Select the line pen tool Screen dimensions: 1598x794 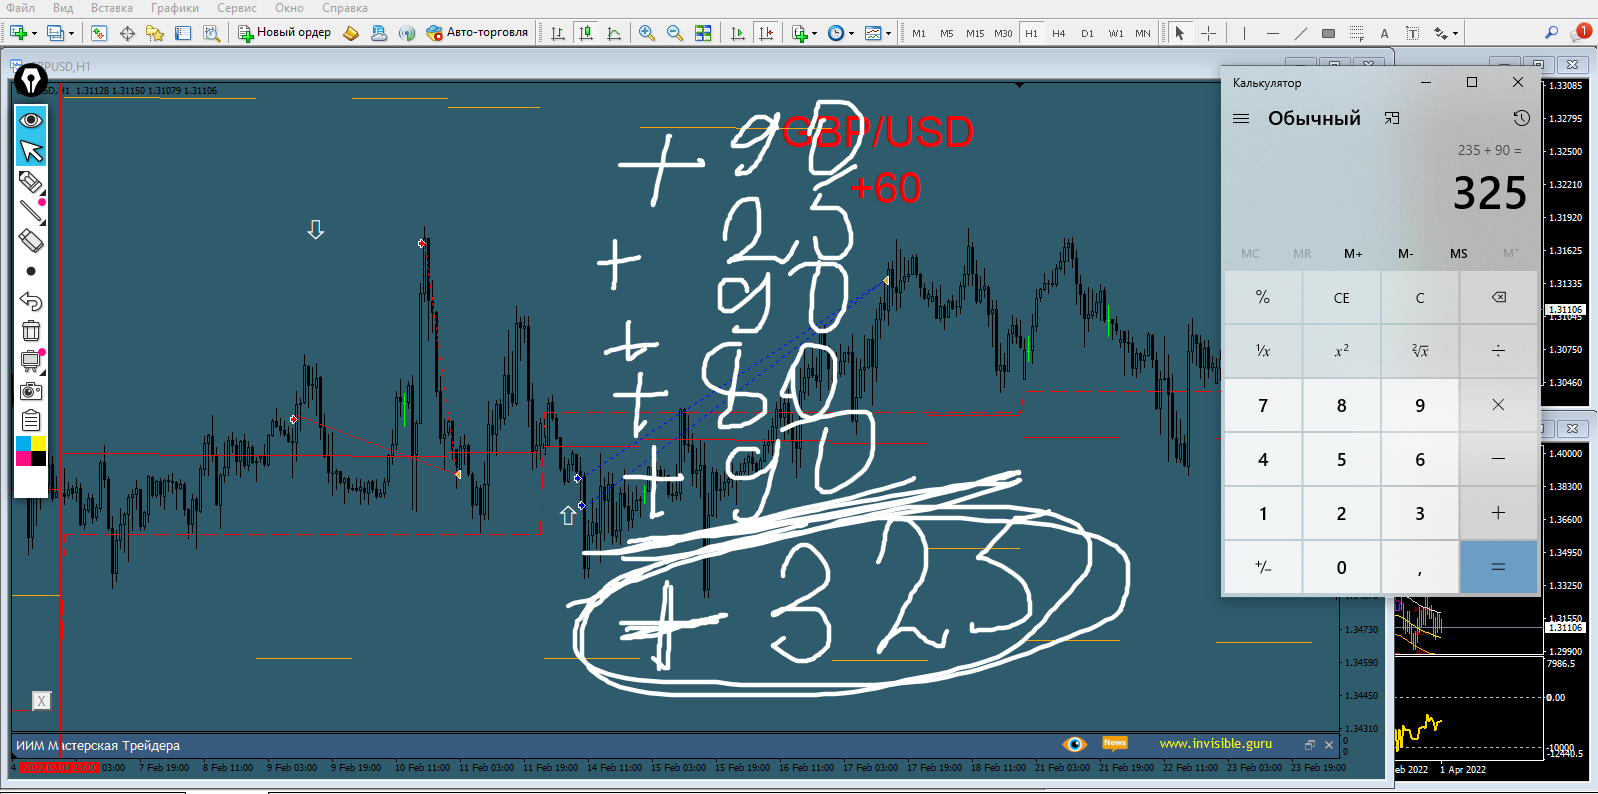tap(31, 210)
